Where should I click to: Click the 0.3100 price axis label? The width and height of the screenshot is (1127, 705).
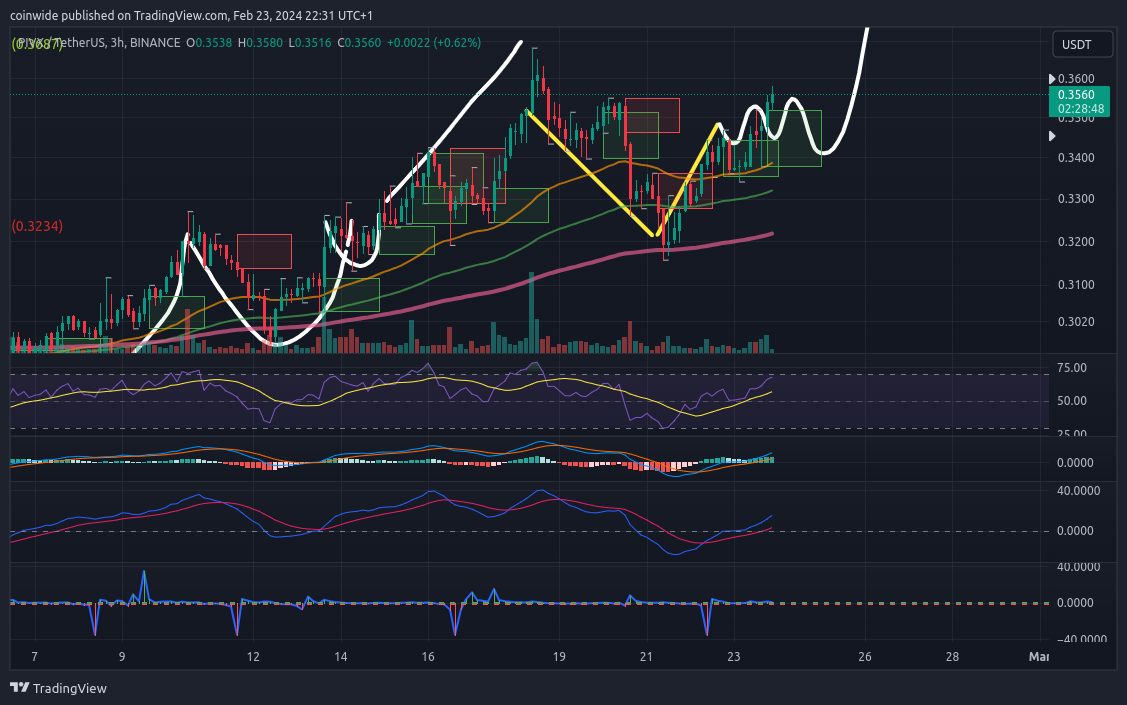1076,285
